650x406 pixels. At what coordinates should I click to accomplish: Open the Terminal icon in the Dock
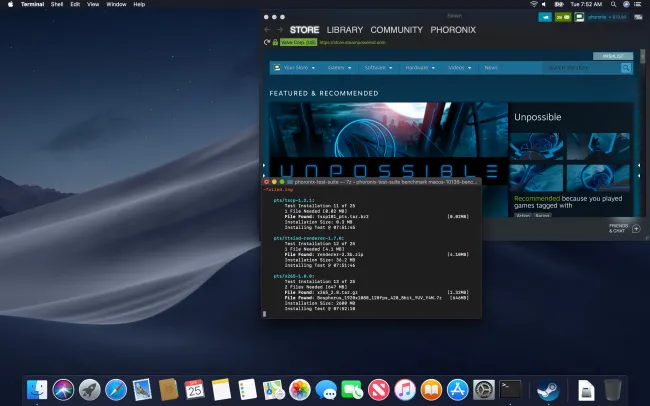tap(511, 389)
